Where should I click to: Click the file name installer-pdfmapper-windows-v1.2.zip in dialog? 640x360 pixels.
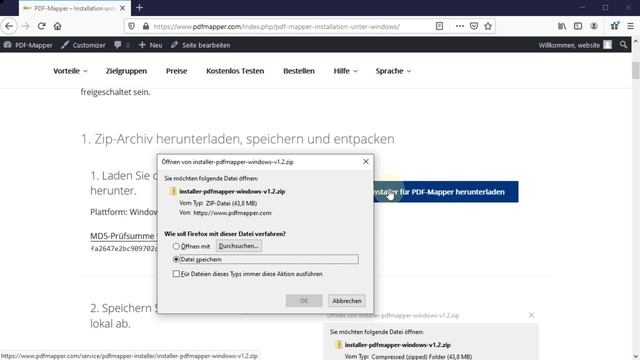tap(232, 191)
